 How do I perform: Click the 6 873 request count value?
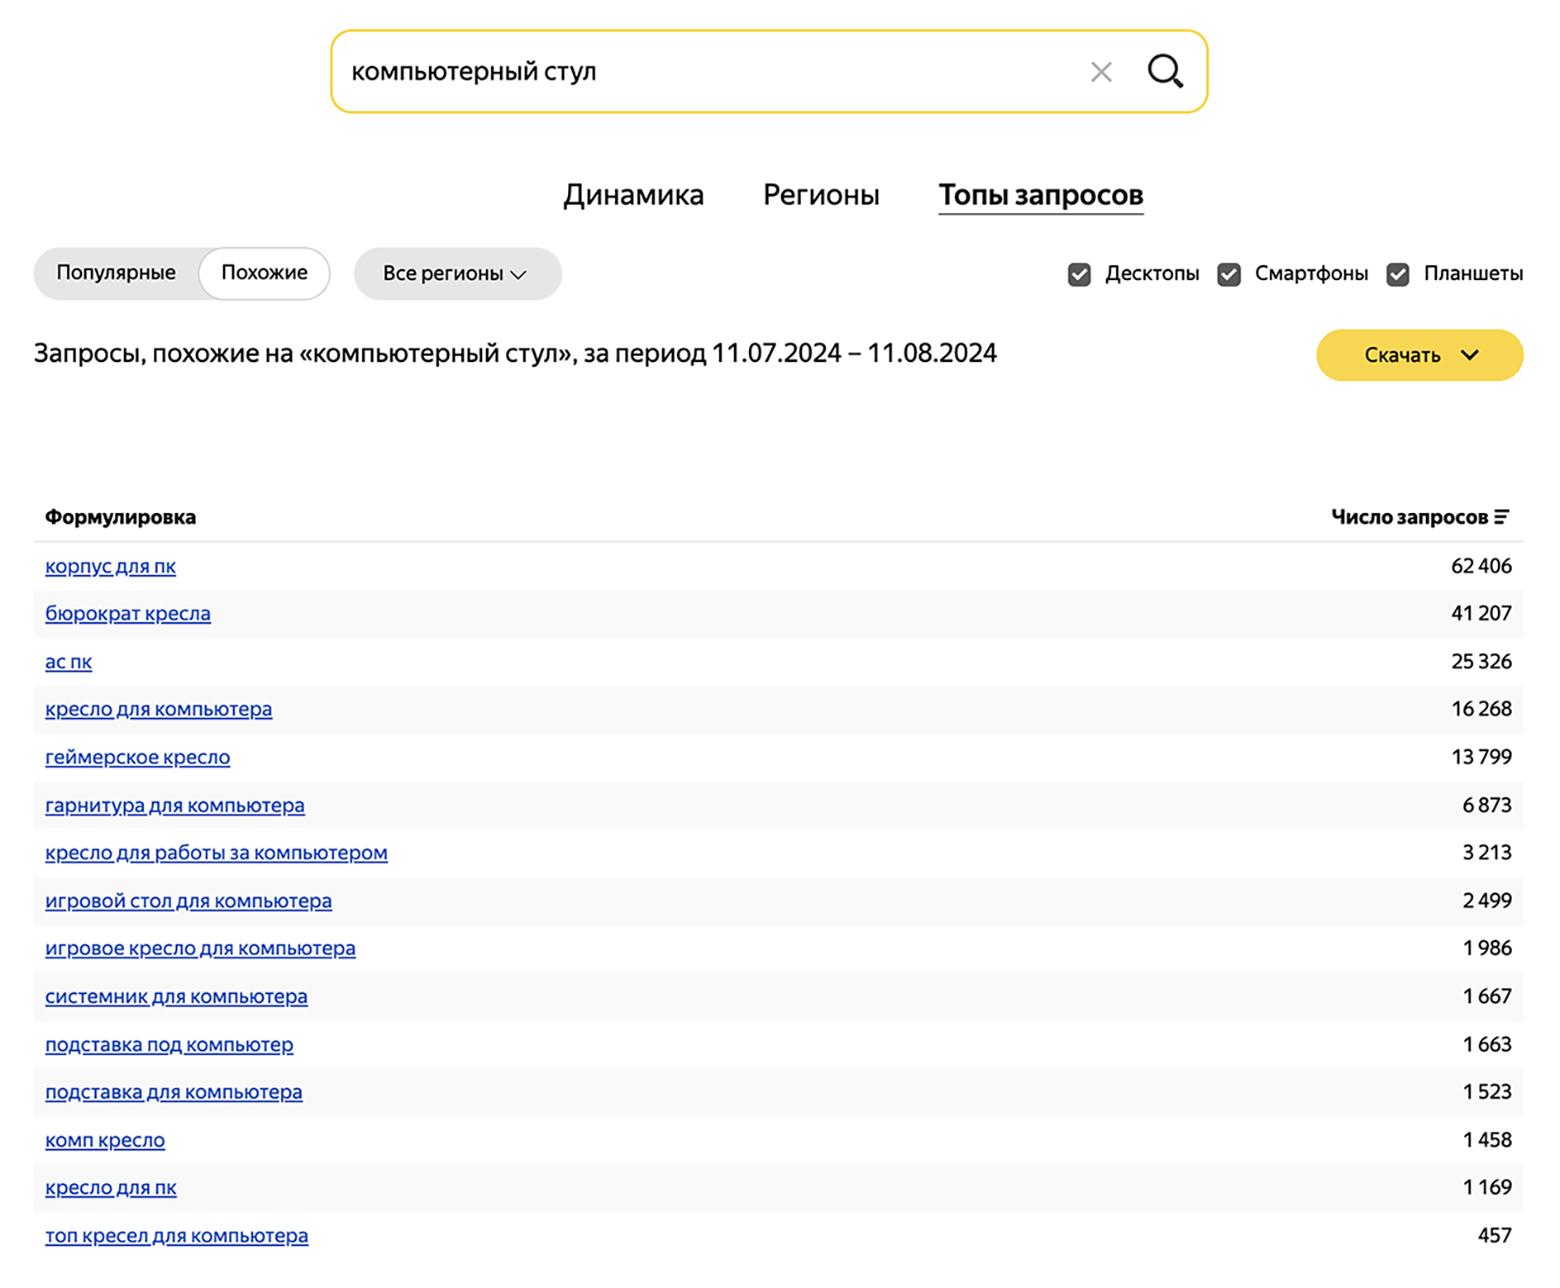(x=1487, y=805)
